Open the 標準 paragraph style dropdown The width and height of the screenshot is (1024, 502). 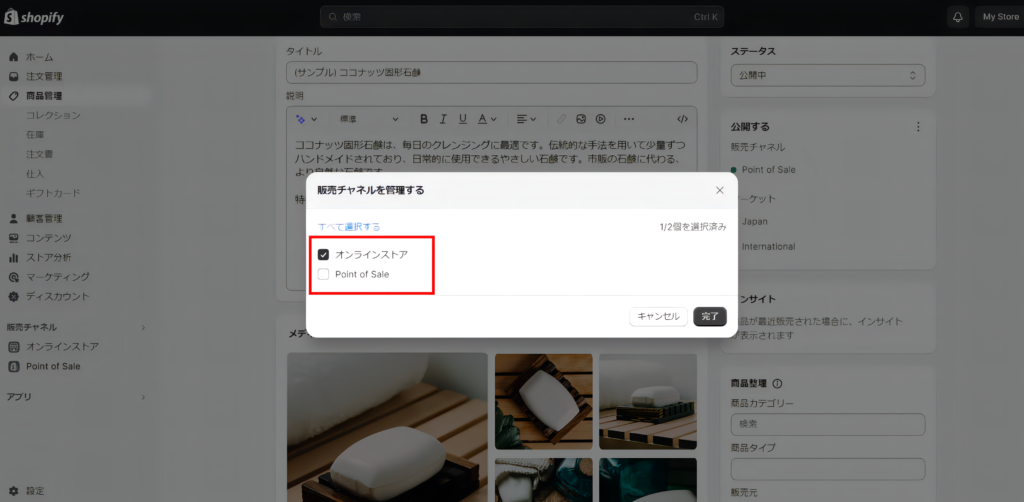(368, 119)
